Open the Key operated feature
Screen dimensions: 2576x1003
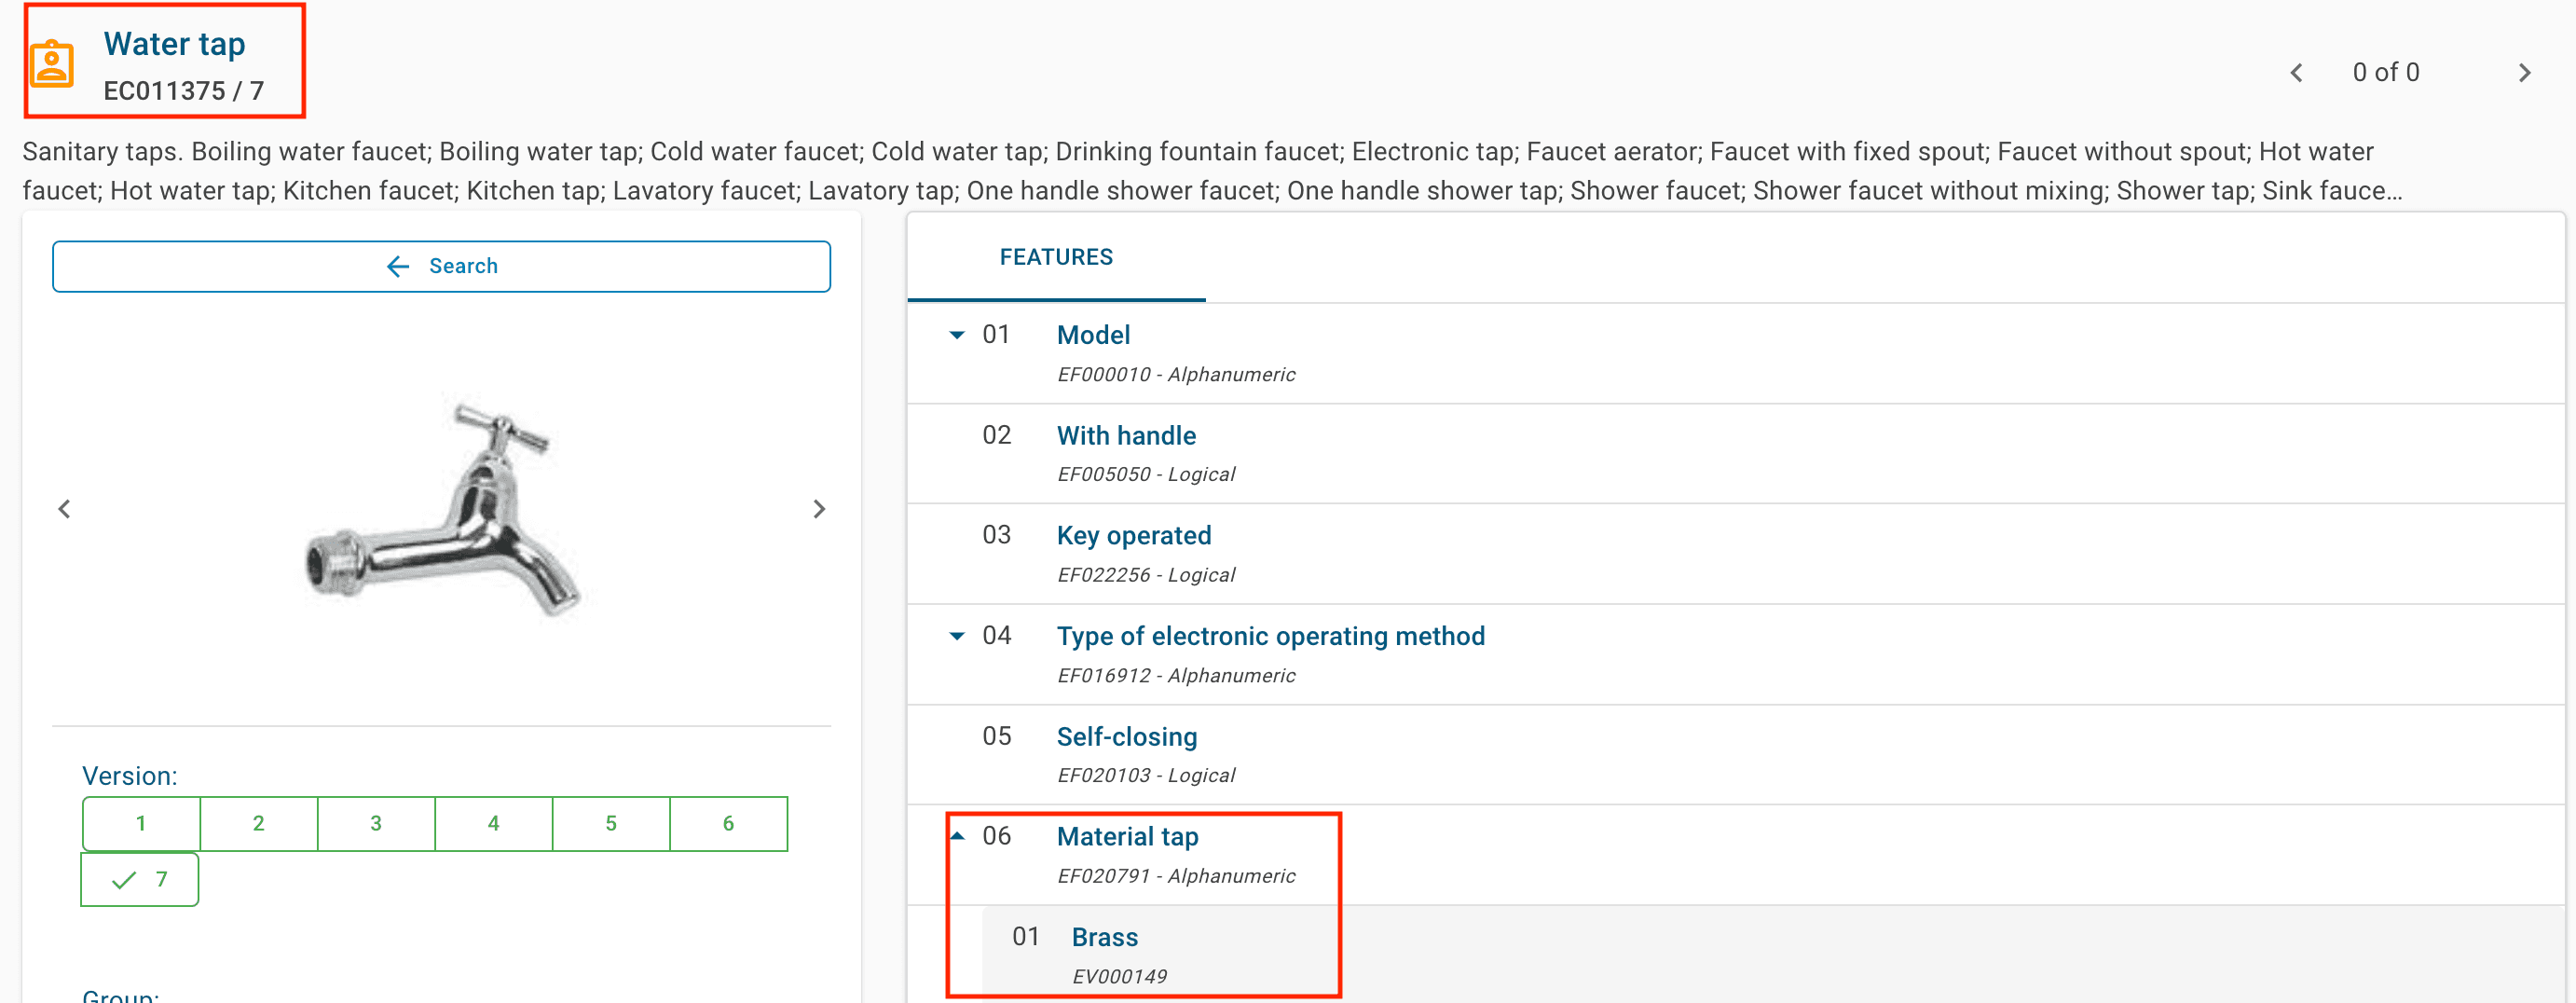1133,536
